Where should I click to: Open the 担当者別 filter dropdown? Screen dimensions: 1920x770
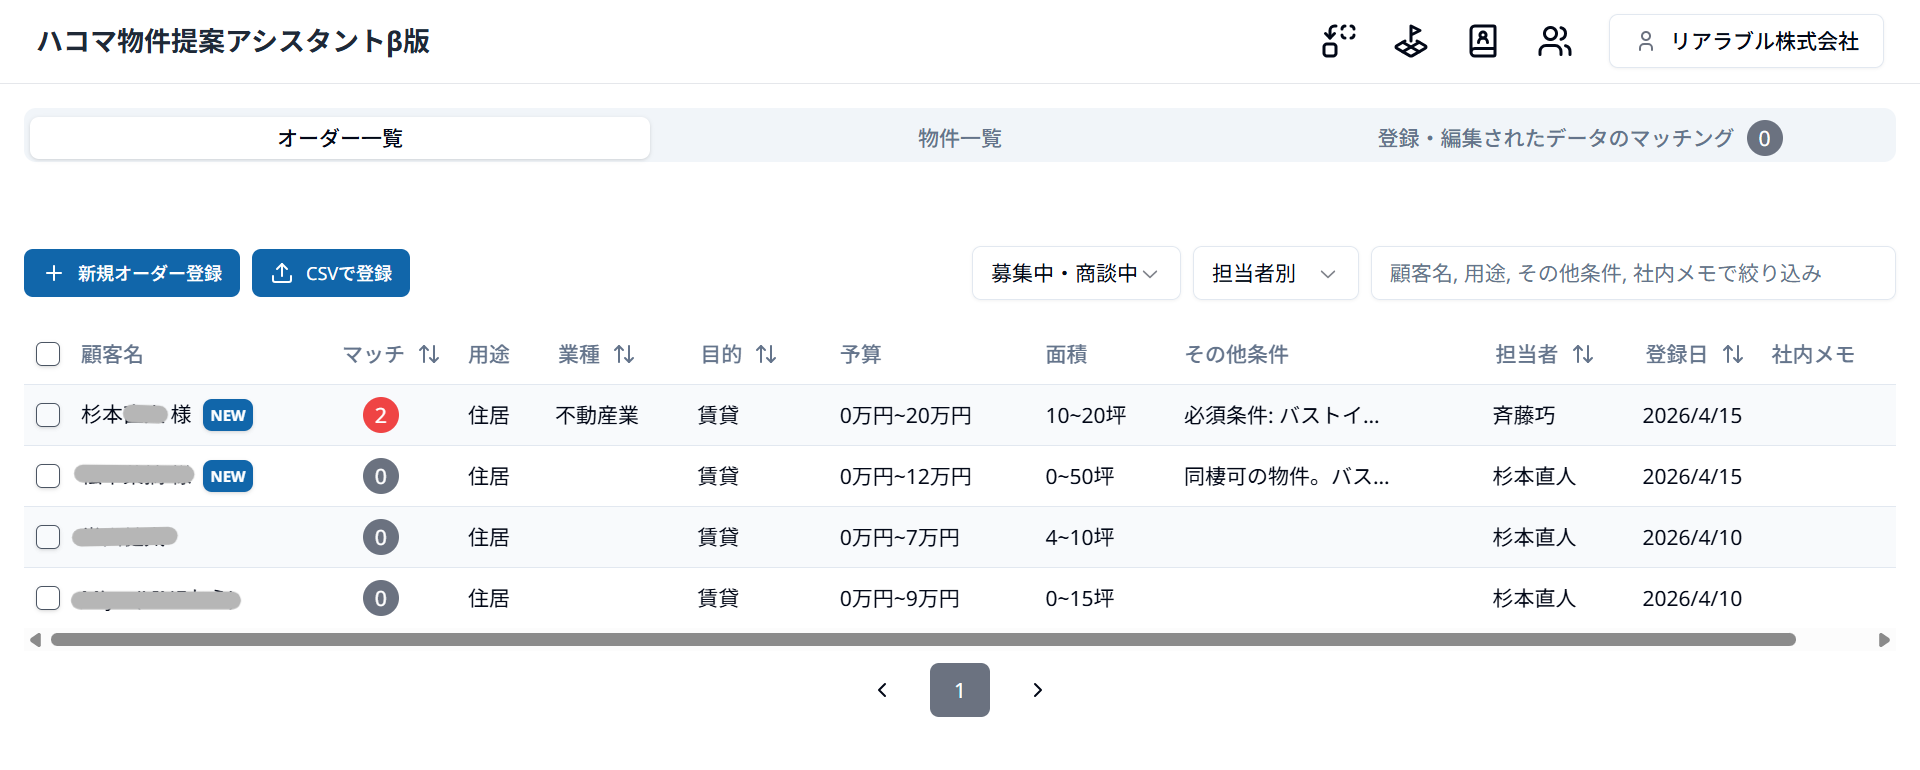[1275, 273]
